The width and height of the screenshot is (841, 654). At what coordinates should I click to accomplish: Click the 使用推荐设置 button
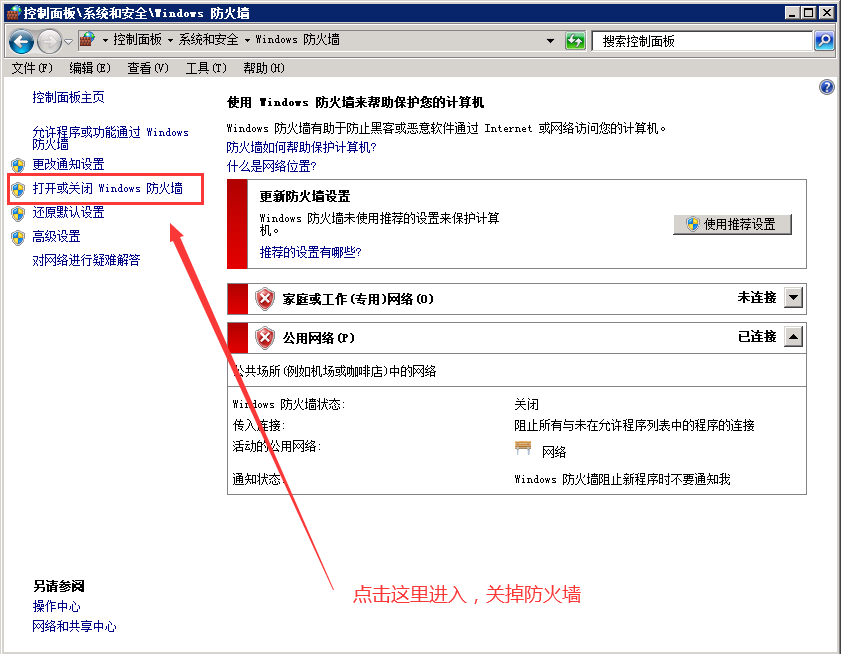pos(732,224)
